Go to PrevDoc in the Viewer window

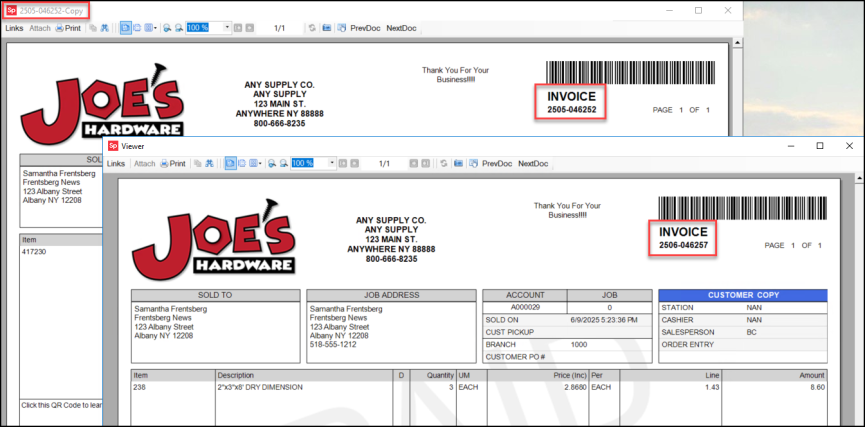(496, 163)
